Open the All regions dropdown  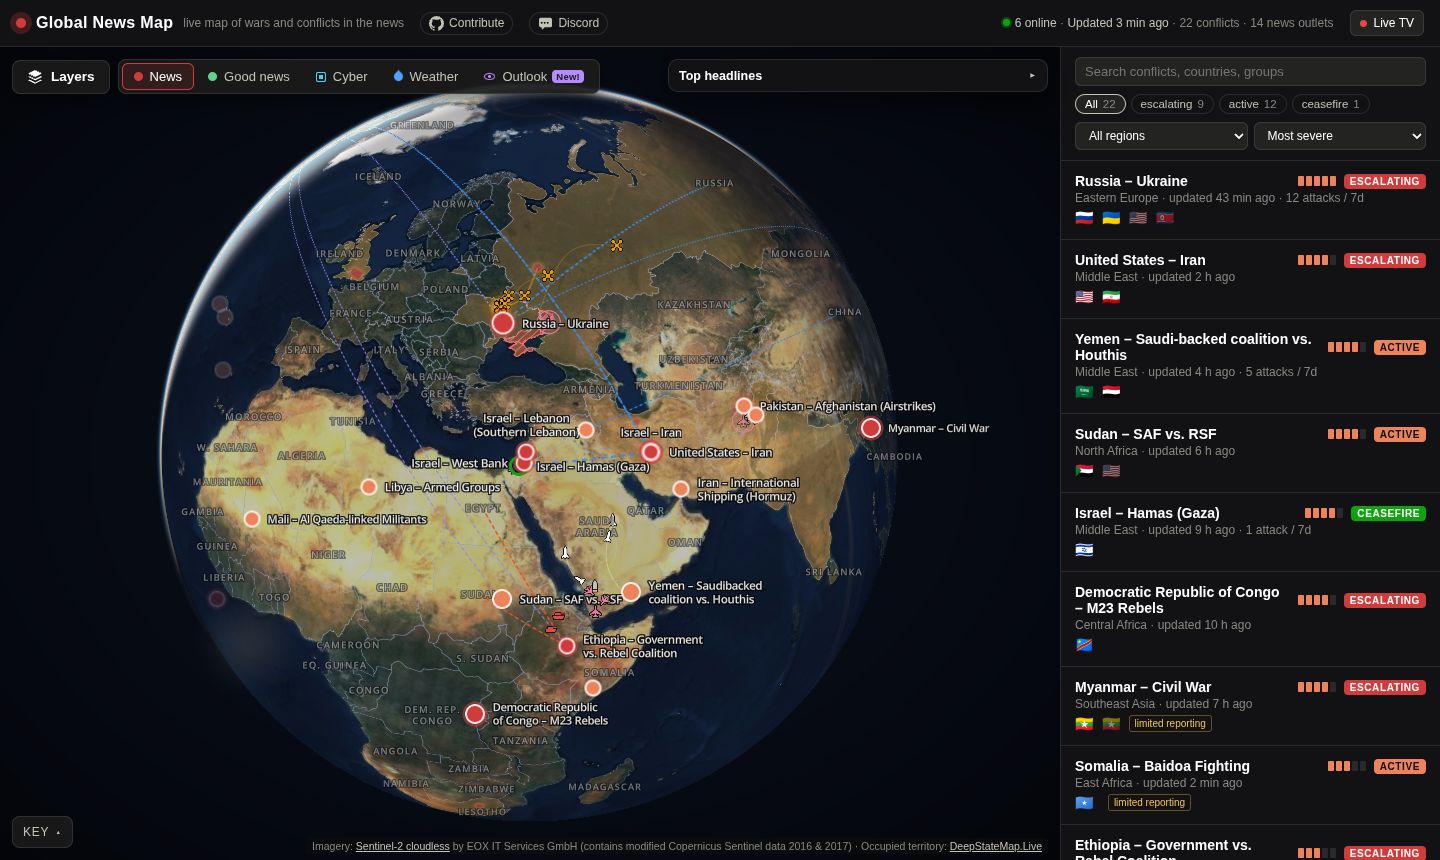pos(1161,136)
